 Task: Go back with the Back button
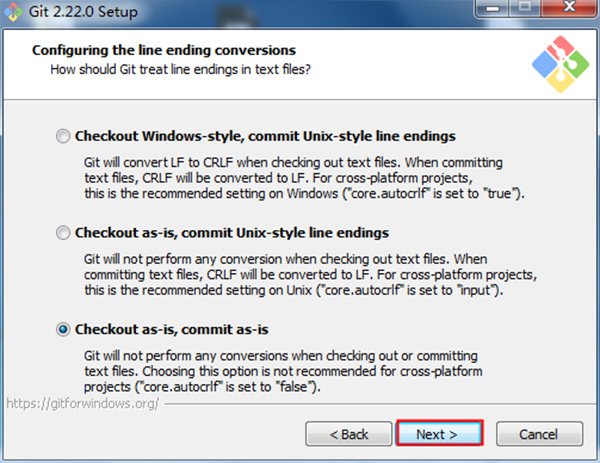349,434
